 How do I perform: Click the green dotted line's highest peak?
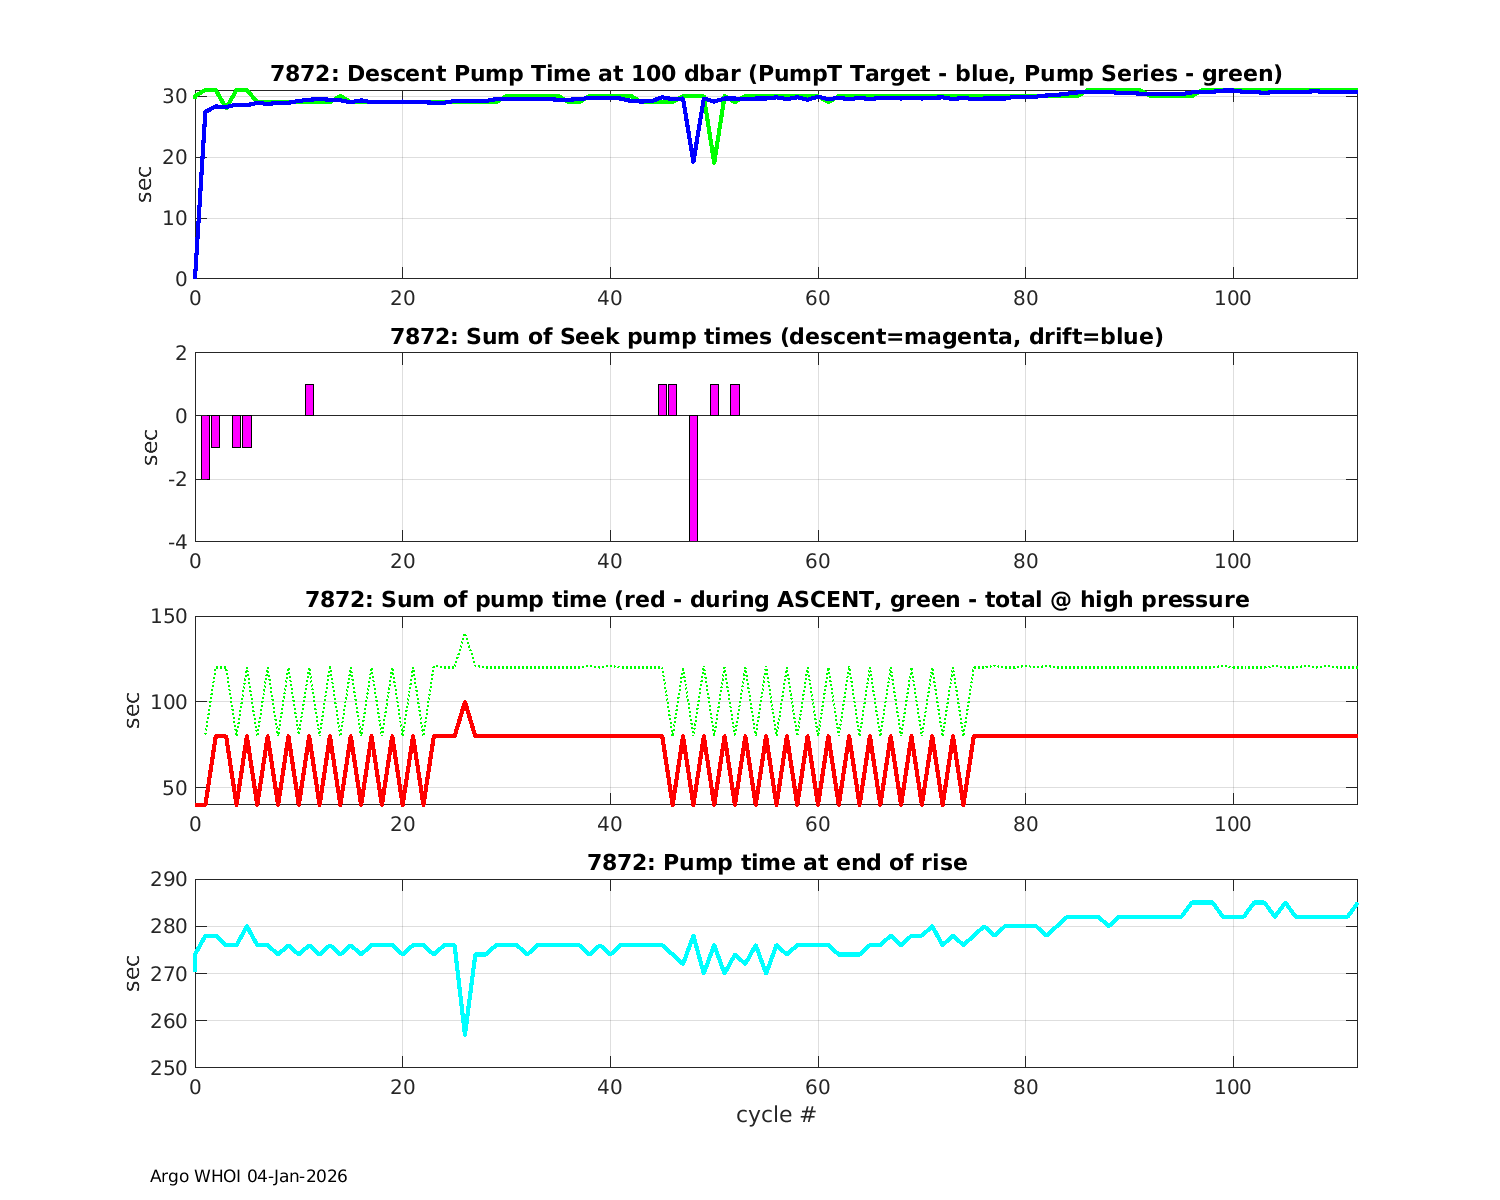465,635
